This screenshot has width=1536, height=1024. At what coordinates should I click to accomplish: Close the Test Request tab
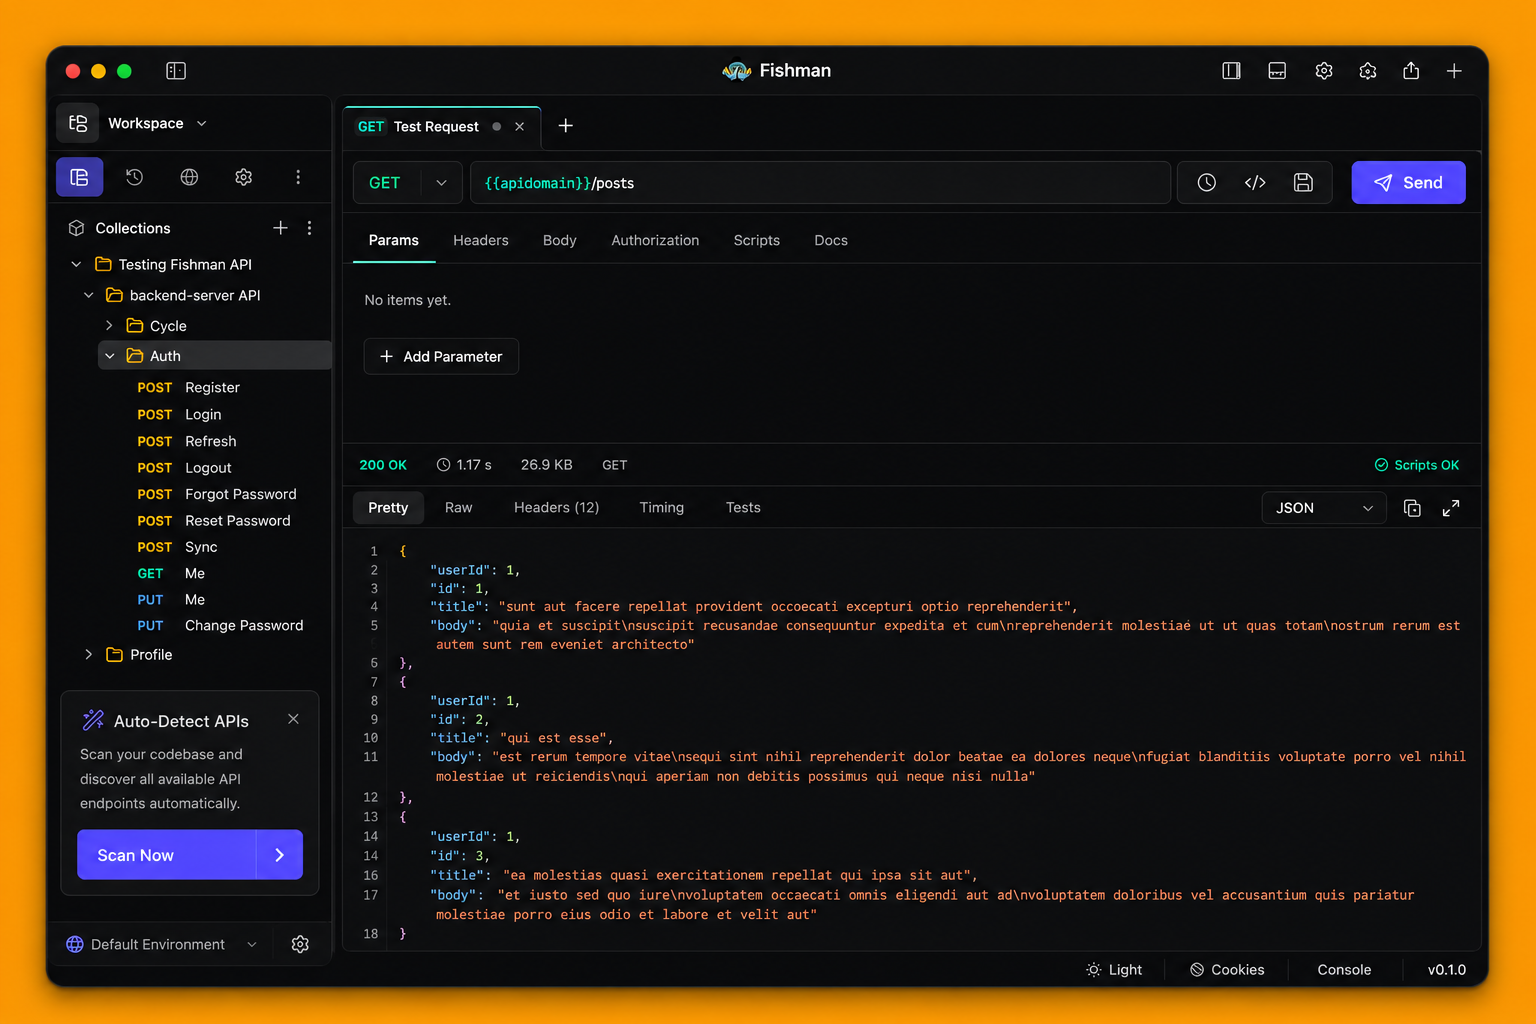coord(520,127)
